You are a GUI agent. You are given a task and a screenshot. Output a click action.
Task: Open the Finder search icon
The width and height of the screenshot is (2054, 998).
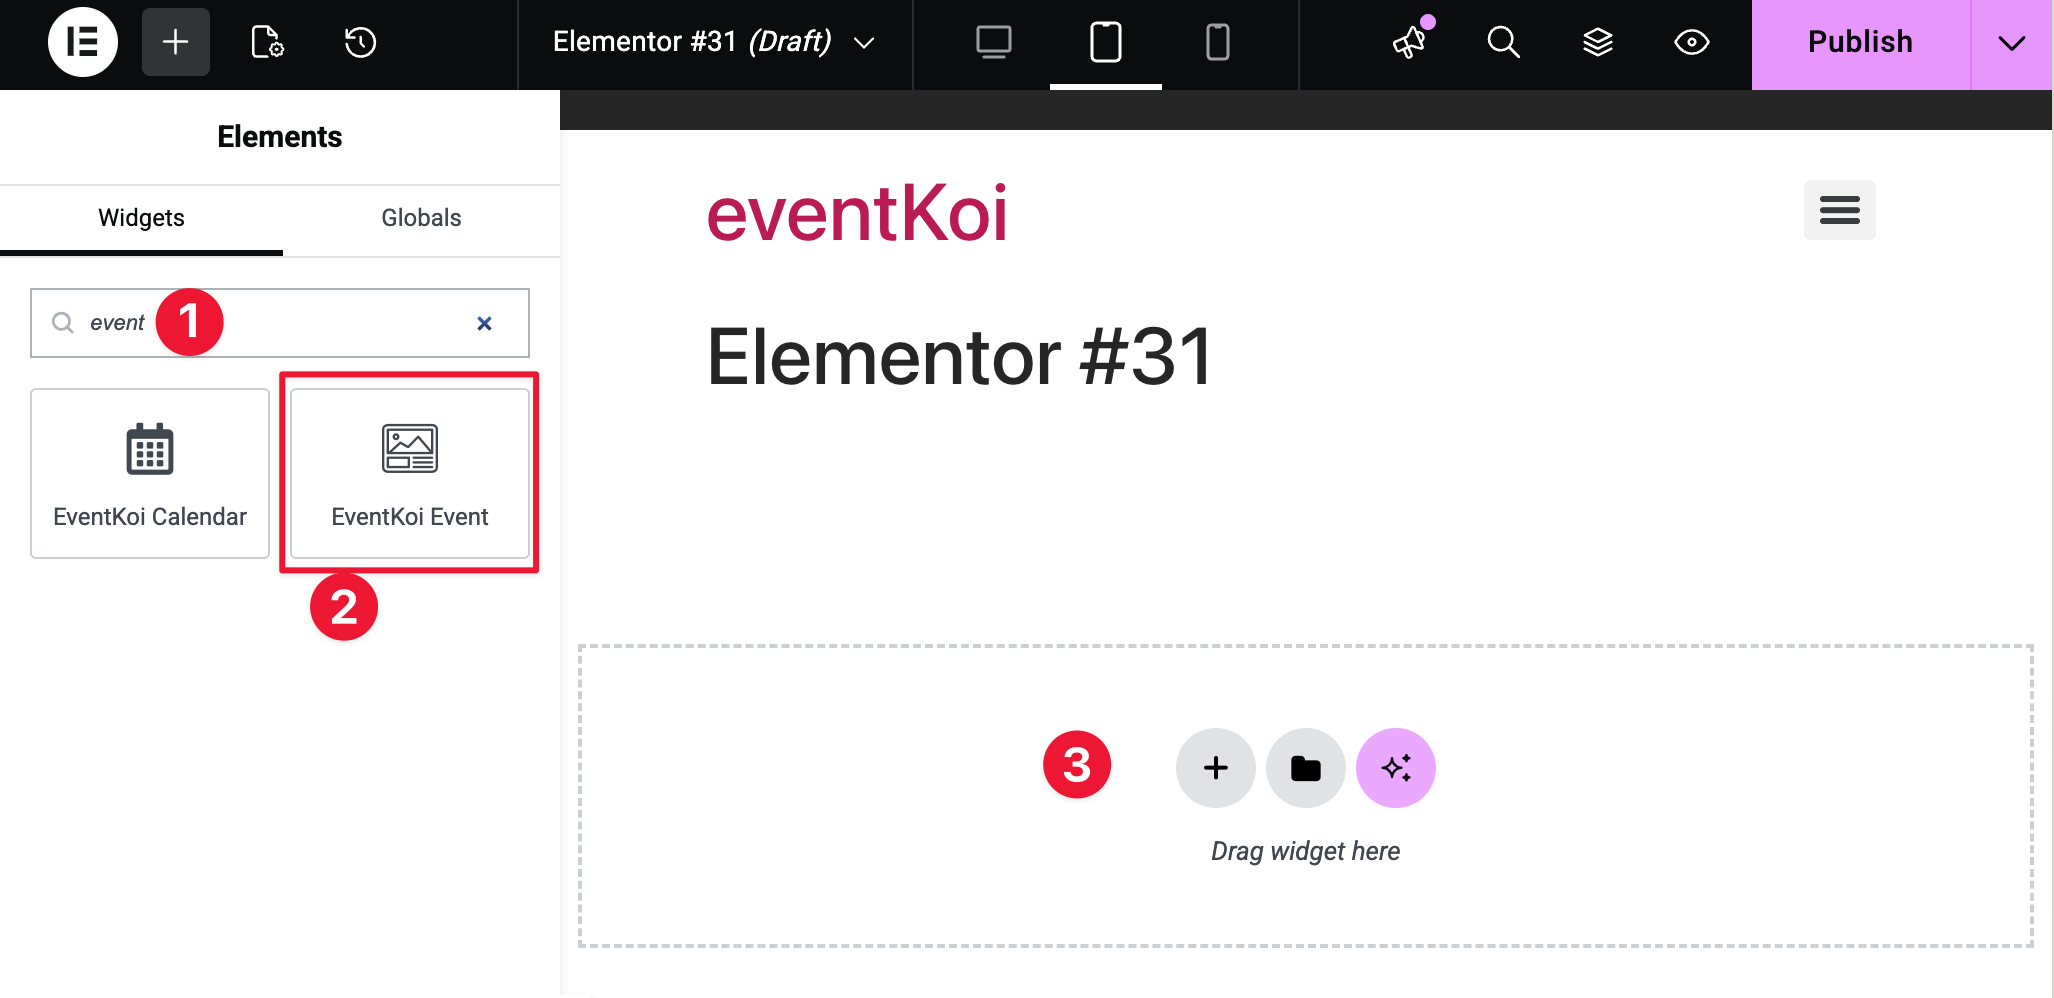1503,42
